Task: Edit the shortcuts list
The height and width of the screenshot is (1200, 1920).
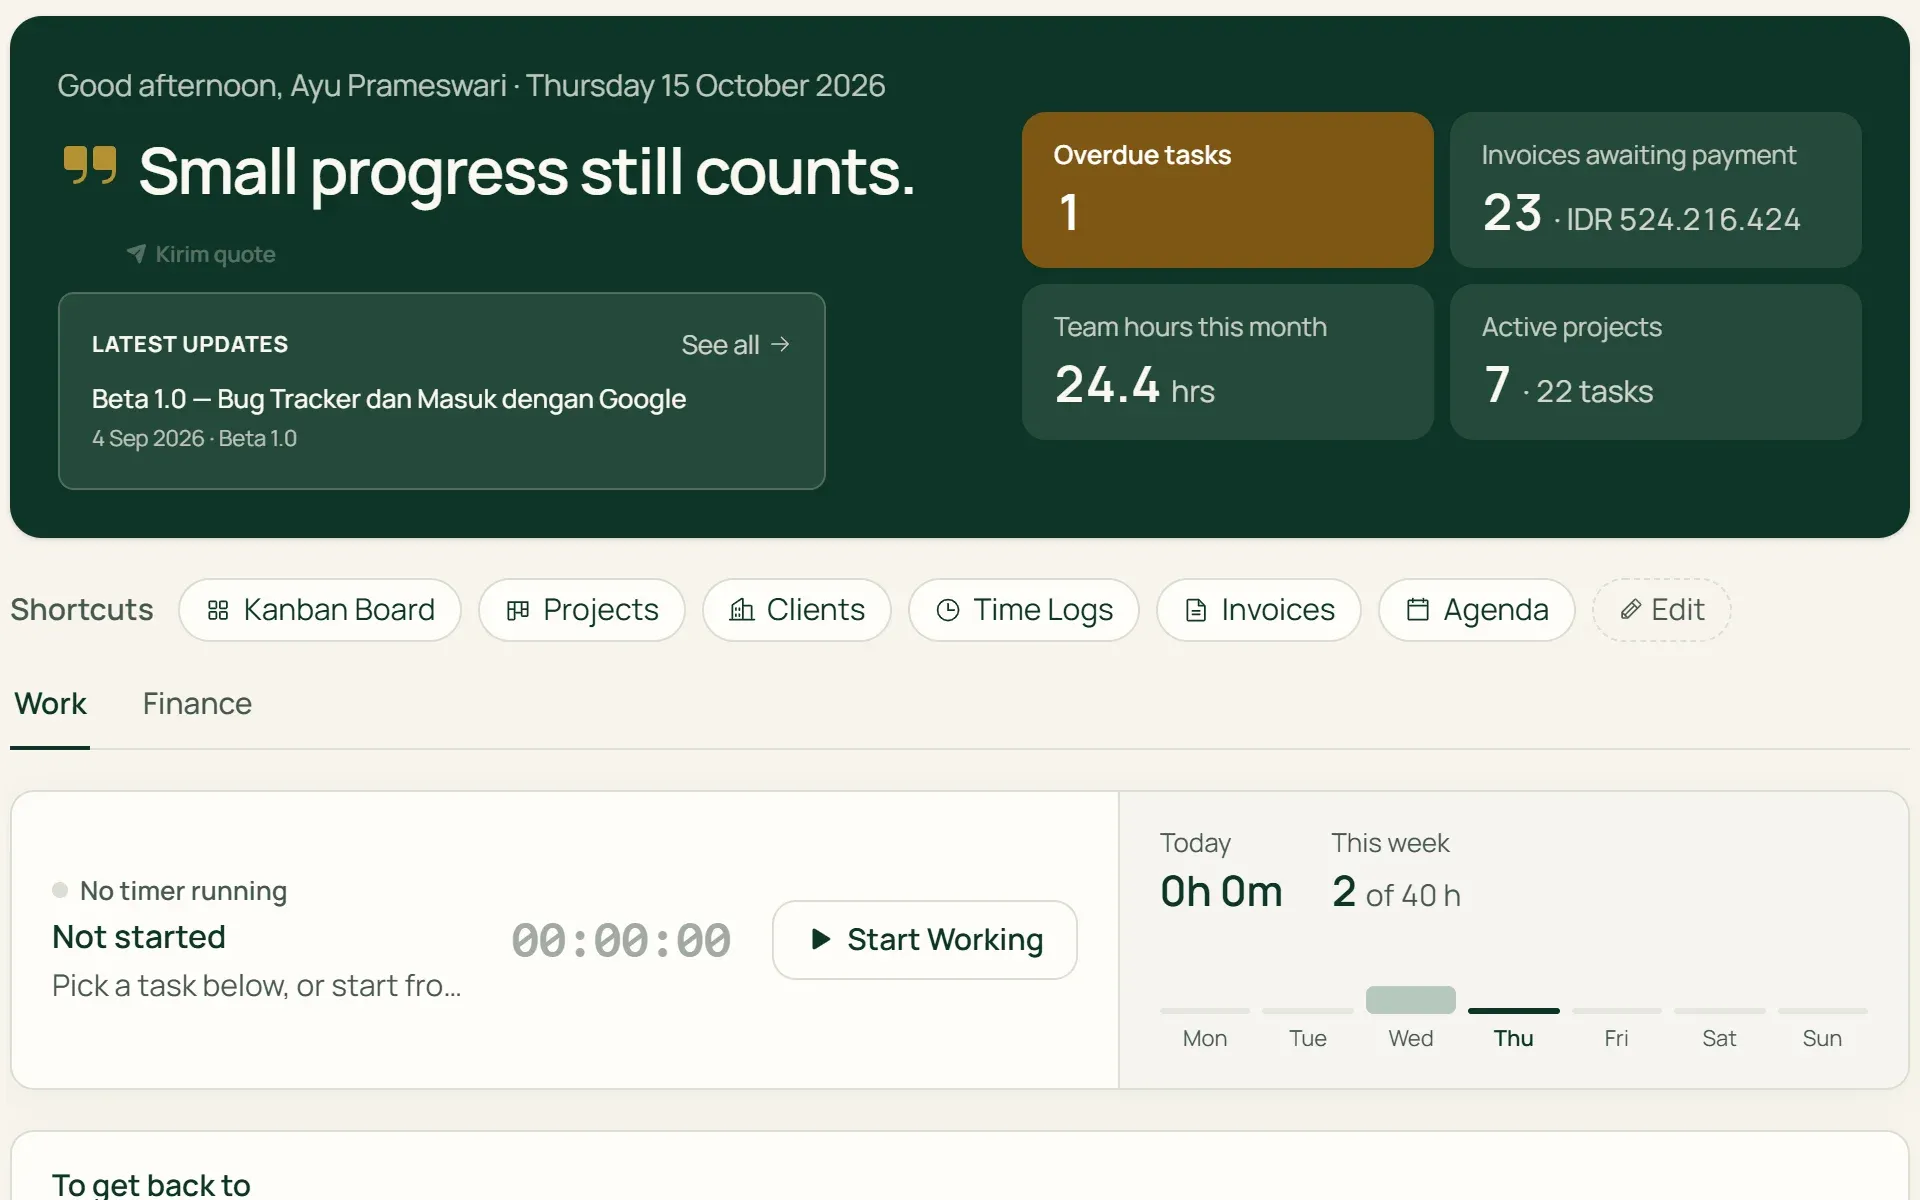Action: pyautogui.click(x=1662, y=610)
